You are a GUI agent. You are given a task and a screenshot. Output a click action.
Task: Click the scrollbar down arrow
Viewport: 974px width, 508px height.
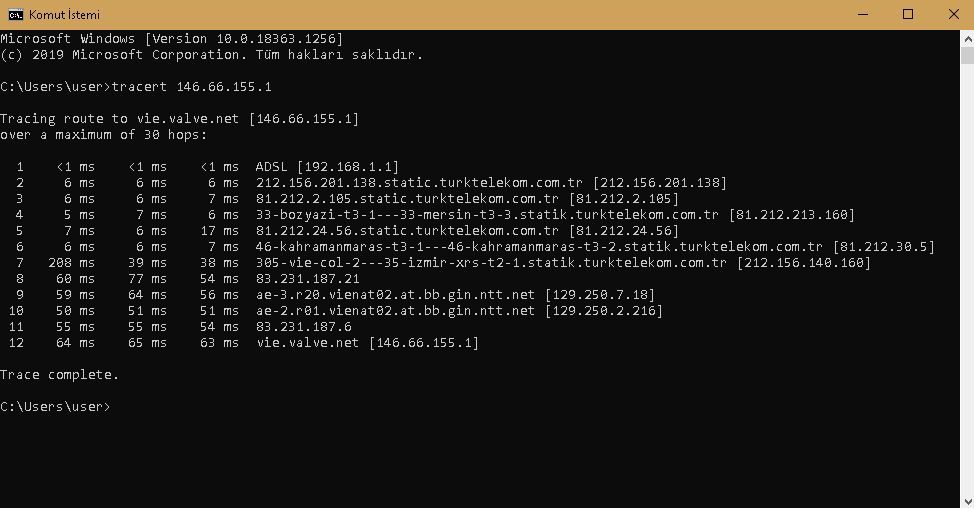coord(967,500)
